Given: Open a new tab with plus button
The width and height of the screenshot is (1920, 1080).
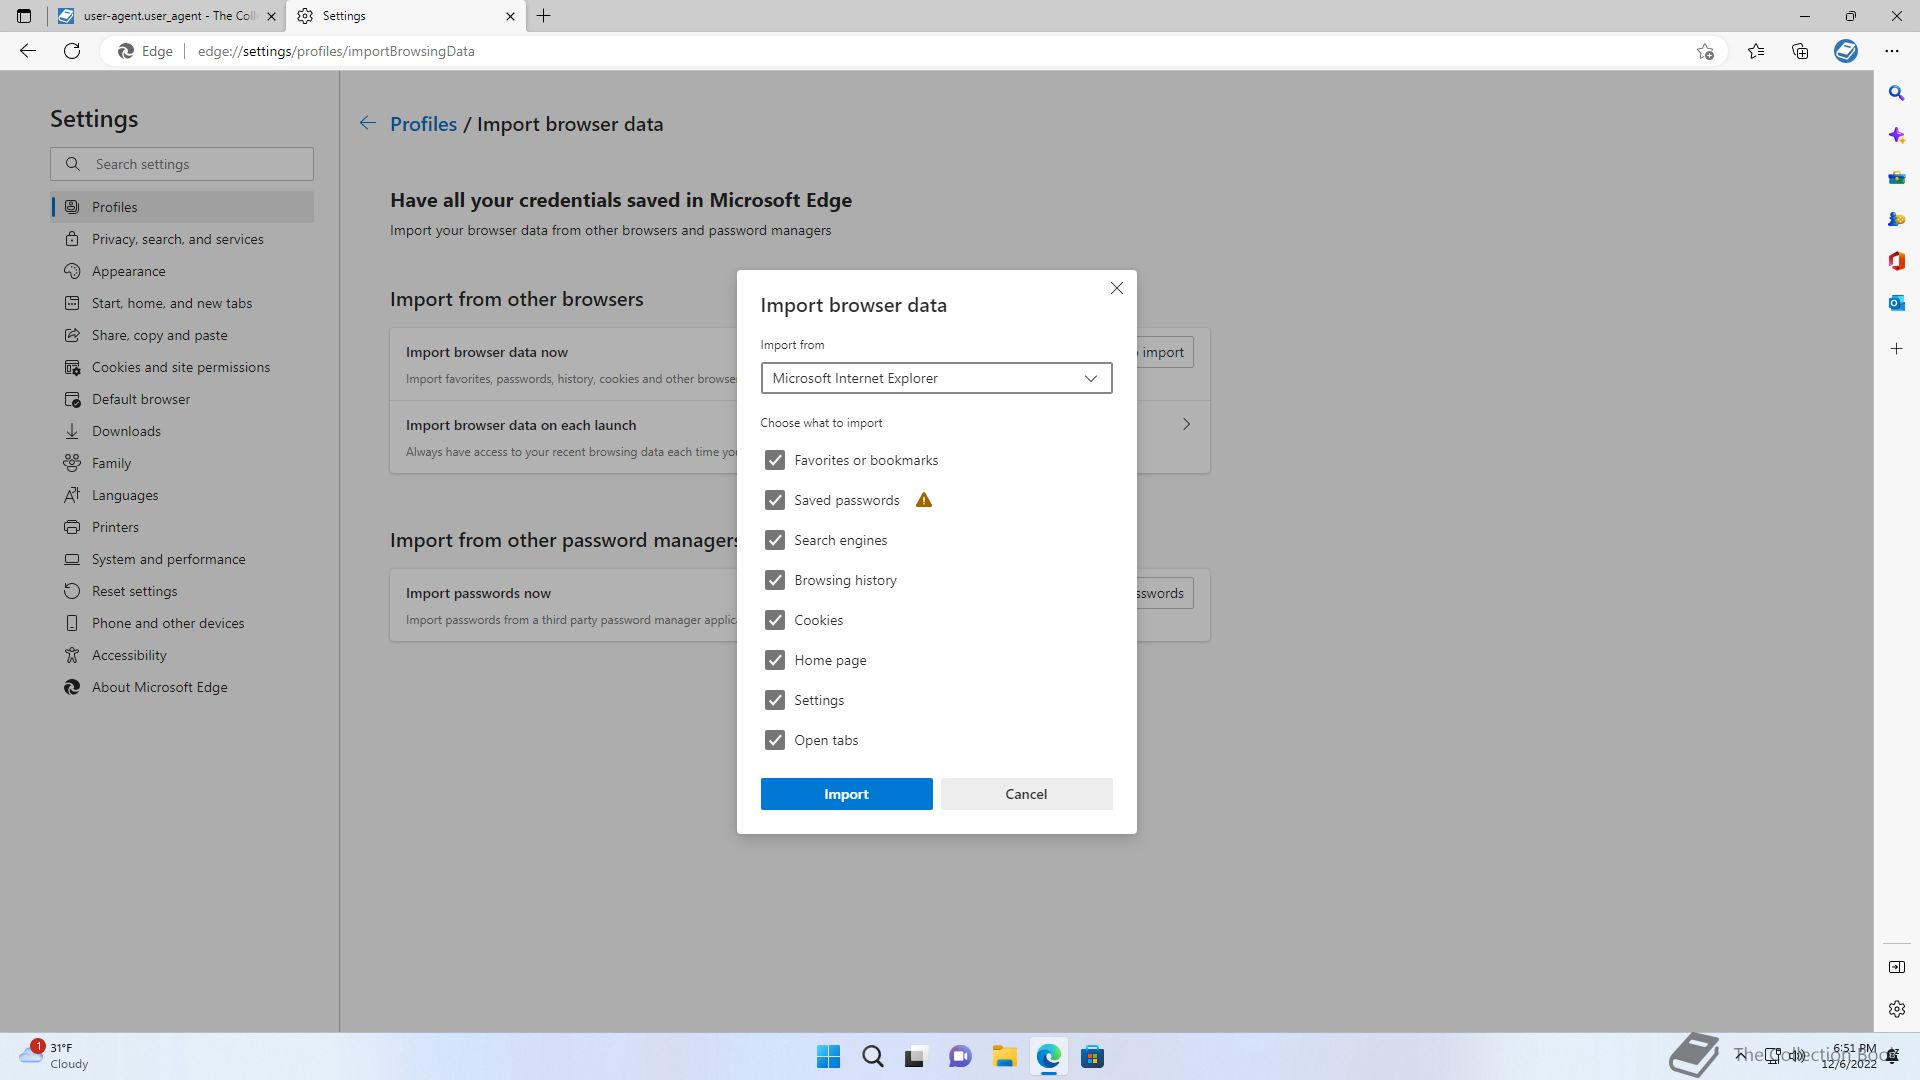Looking at the screenshot, I should click(x=544, y=16).
